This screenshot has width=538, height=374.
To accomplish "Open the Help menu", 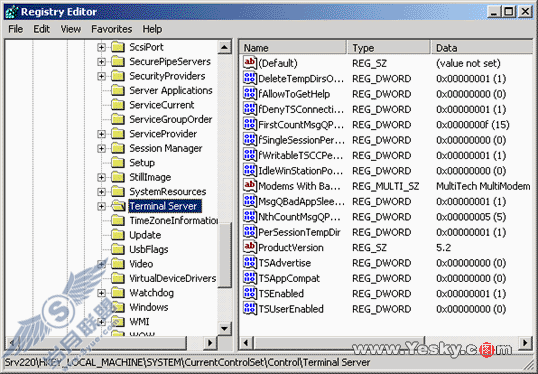I will (152, 29).
